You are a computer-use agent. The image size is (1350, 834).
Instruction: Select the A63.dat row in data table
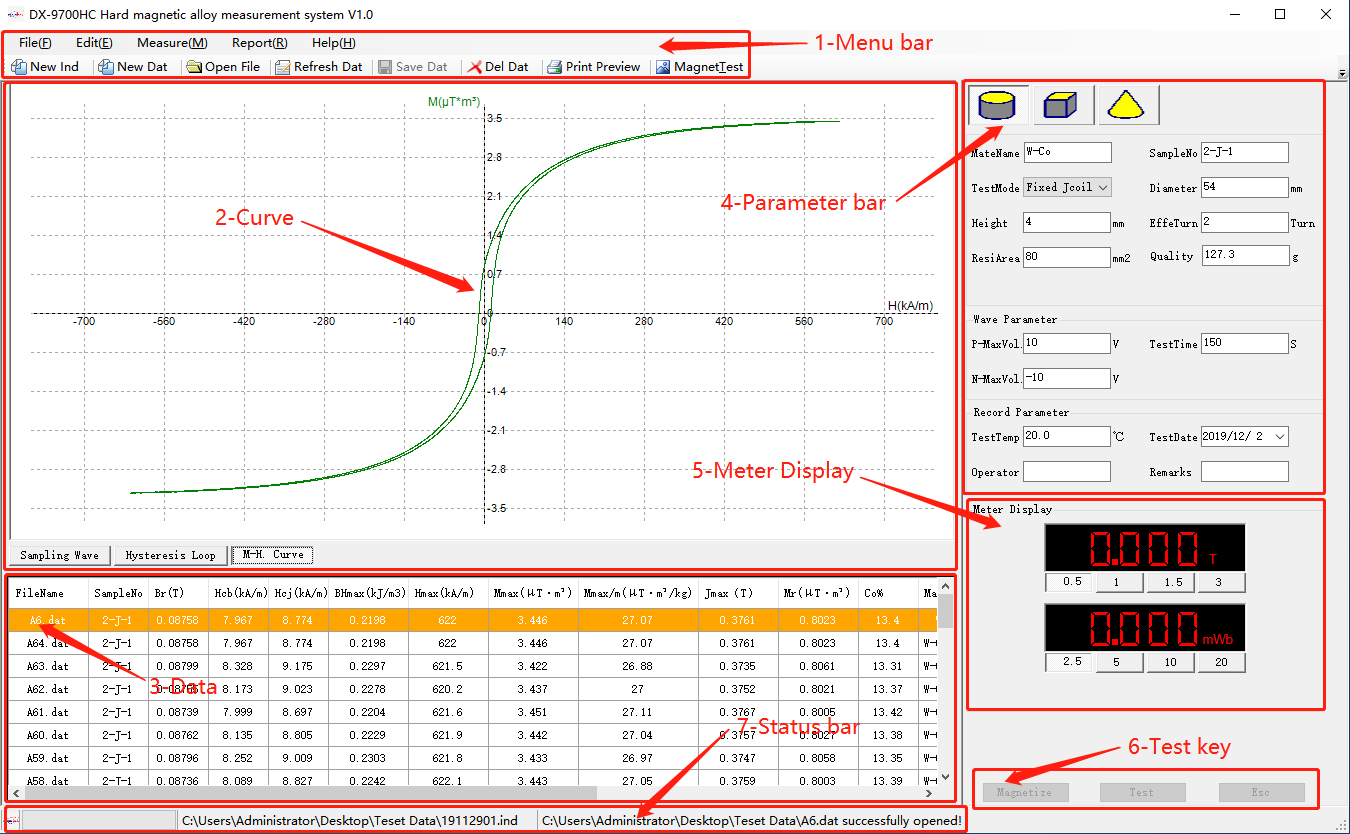tap(473, 666)
